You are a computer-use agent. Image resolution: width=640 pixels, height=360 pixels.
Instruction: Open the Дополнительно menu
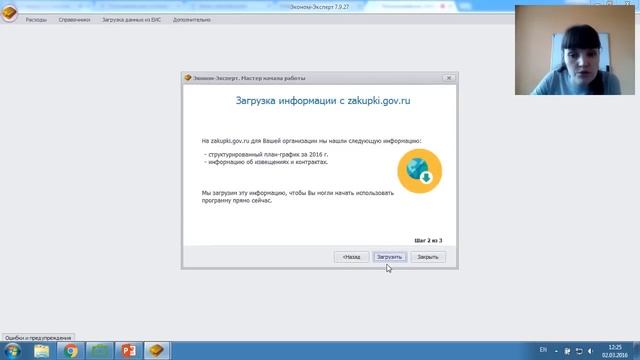click(x=192, y=20)
